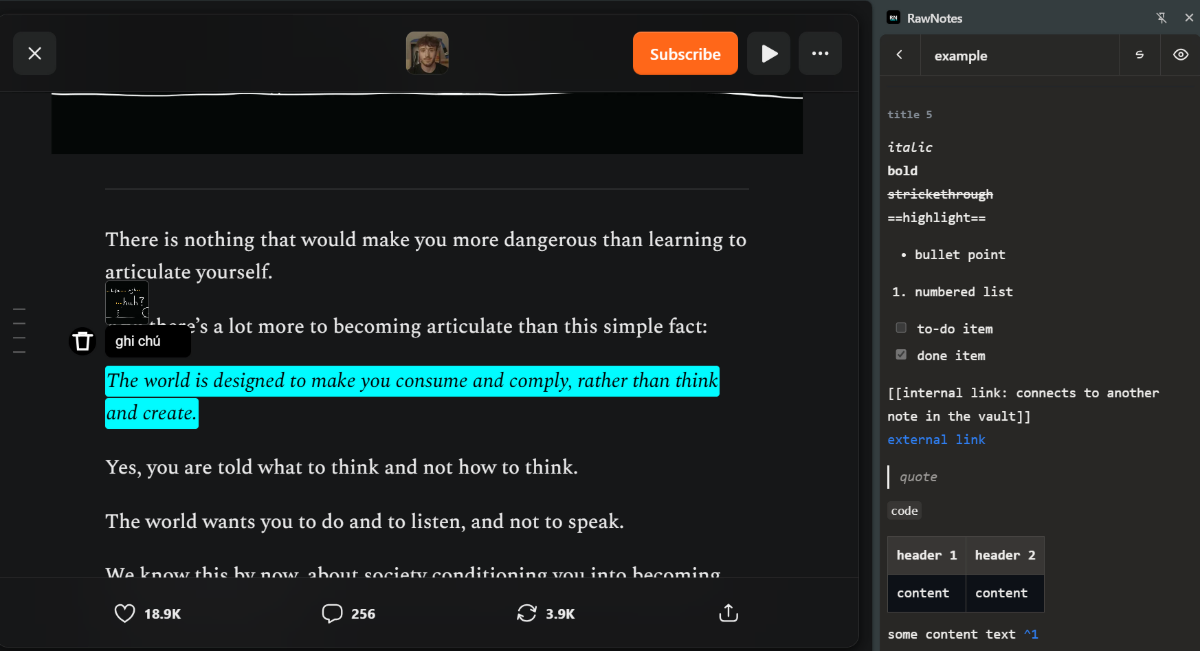Open the author's profile avatar
This screenshot has height=651, width=1200.
pos(427,53)
